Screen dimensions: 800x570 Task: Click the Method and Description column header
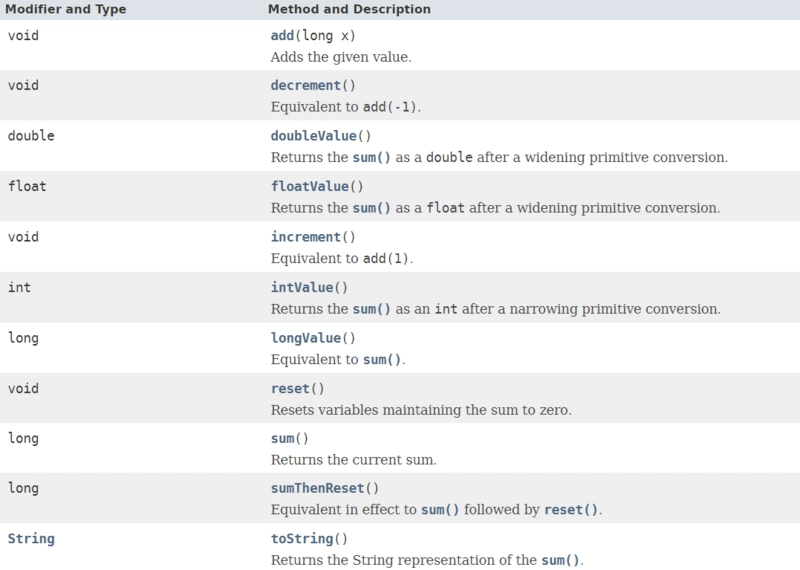pos(349,9)
